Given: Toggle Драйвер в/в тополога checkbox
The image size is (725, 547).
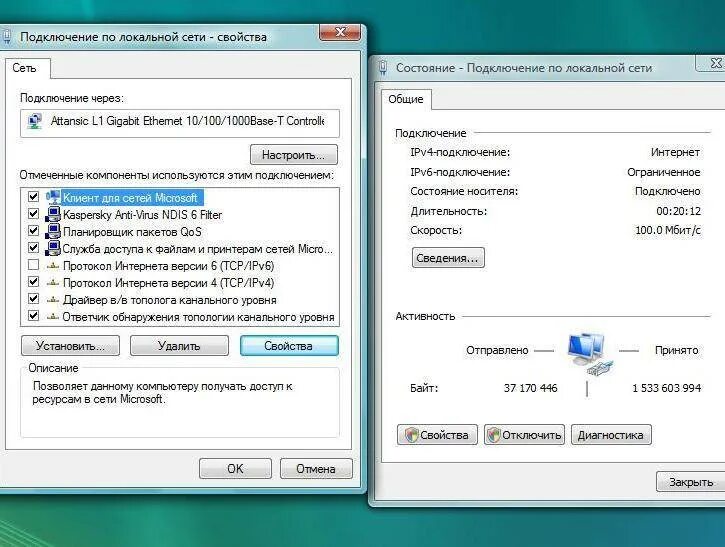Looking at the screenshot, I should pyautogui.click(x=33, y=298).
